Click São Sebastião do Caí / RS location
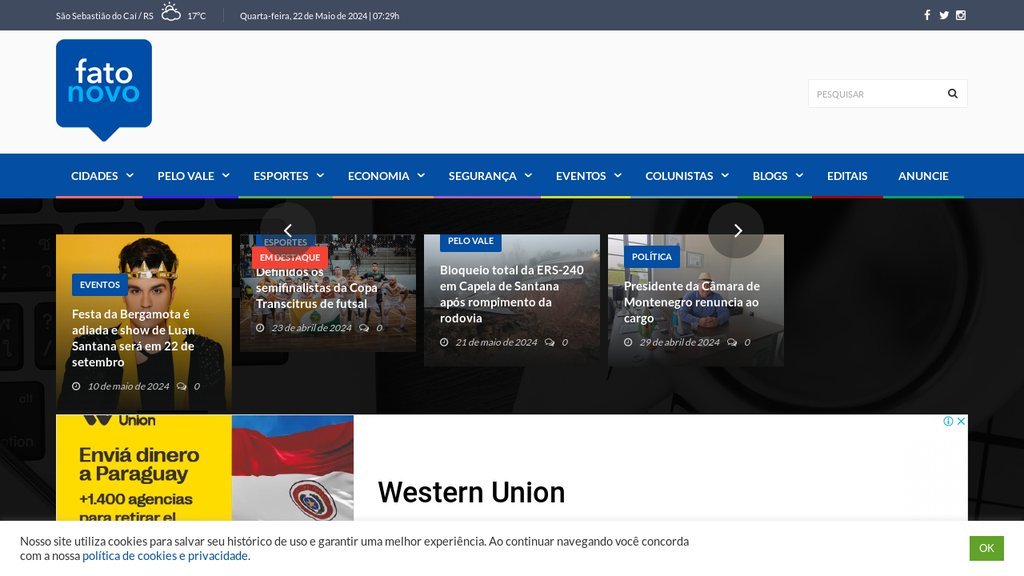The image size is (1024, 576). 104,16
